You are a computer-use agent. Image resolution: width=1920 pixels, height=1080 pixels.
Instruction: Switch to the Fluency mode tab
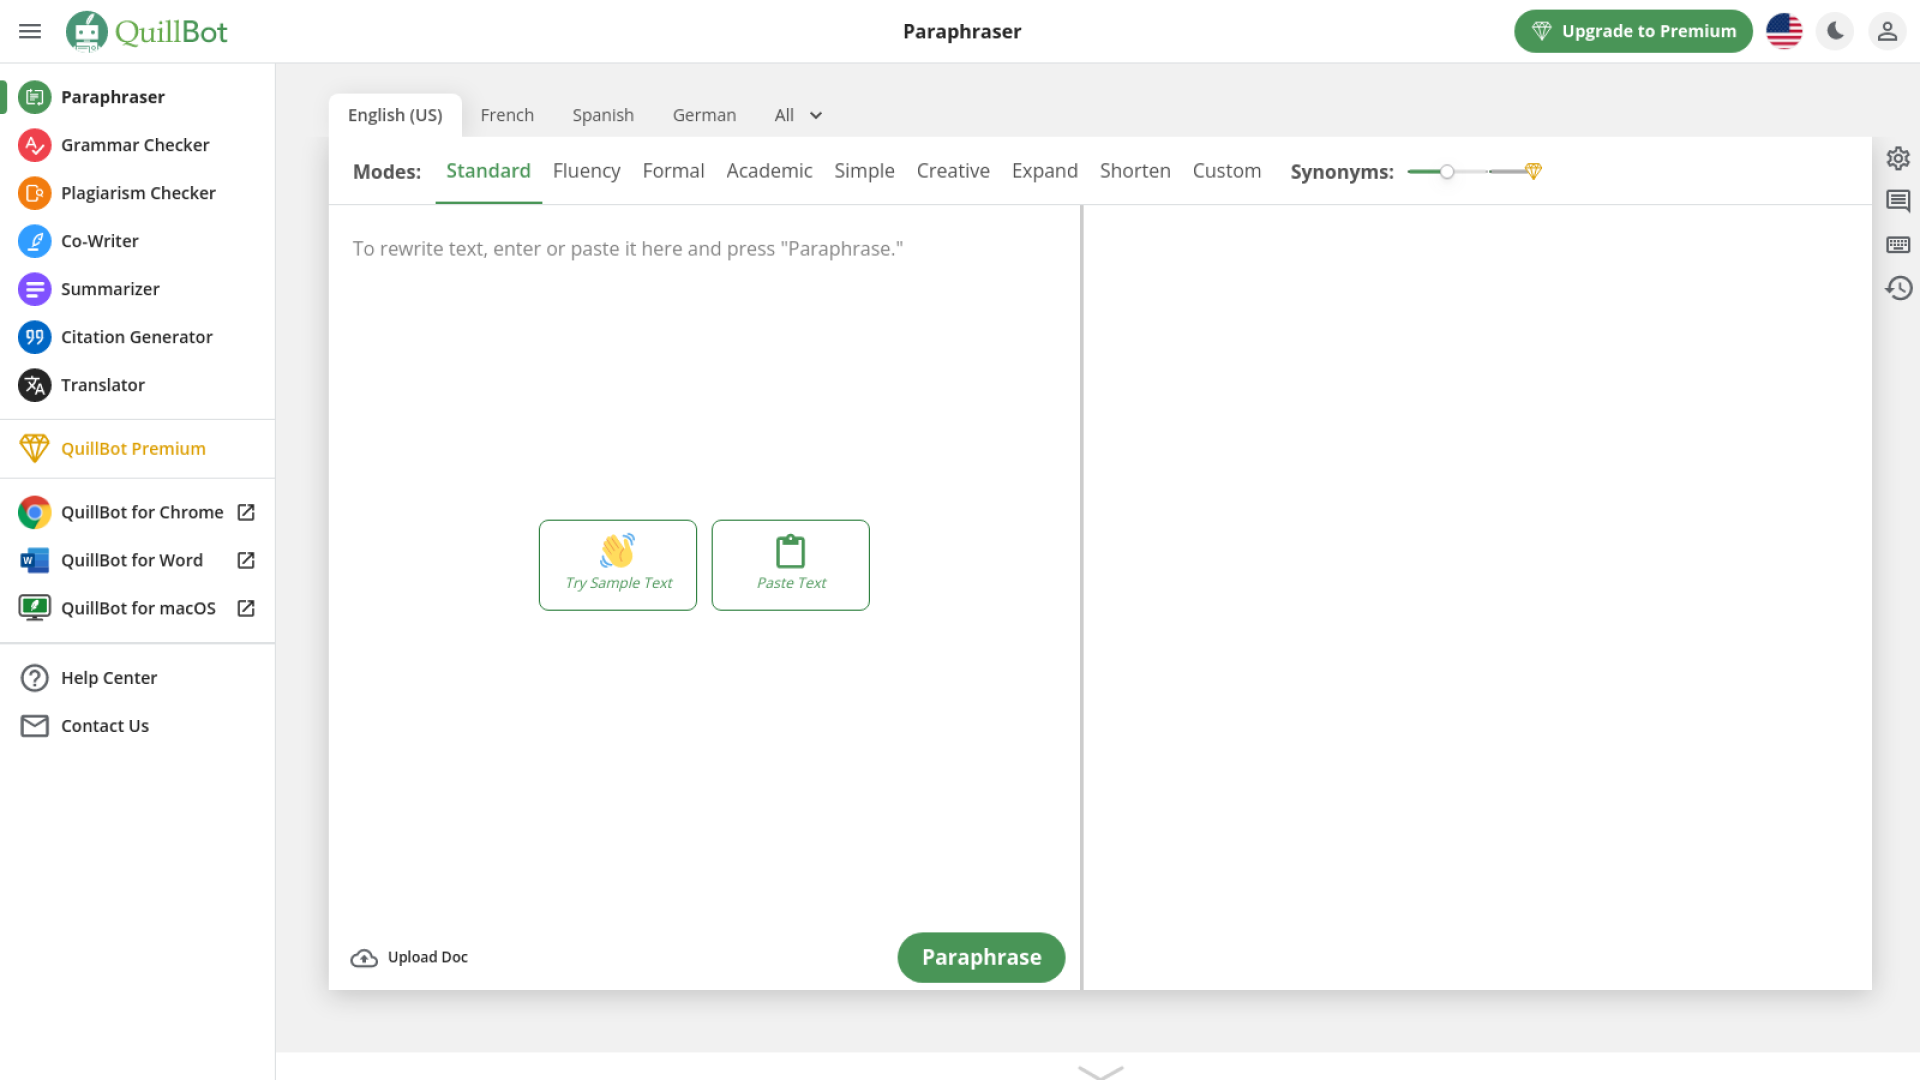coord(586,171)
